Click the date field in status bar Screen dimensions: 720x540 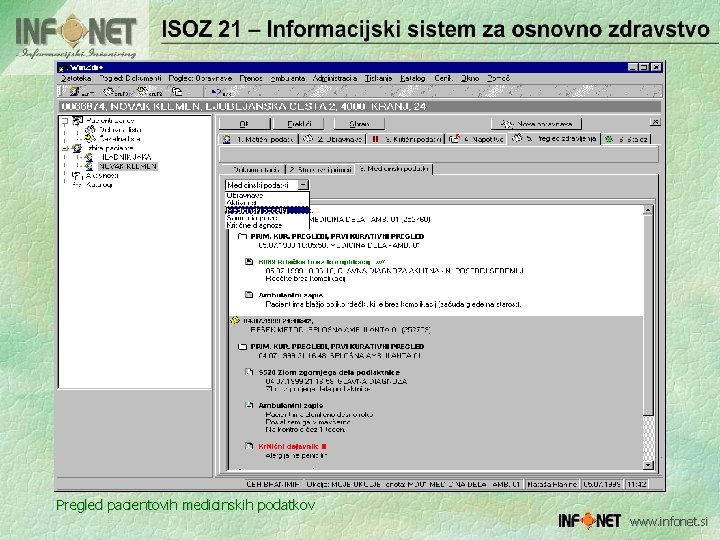pyautogui.click(x=601, y=484)
